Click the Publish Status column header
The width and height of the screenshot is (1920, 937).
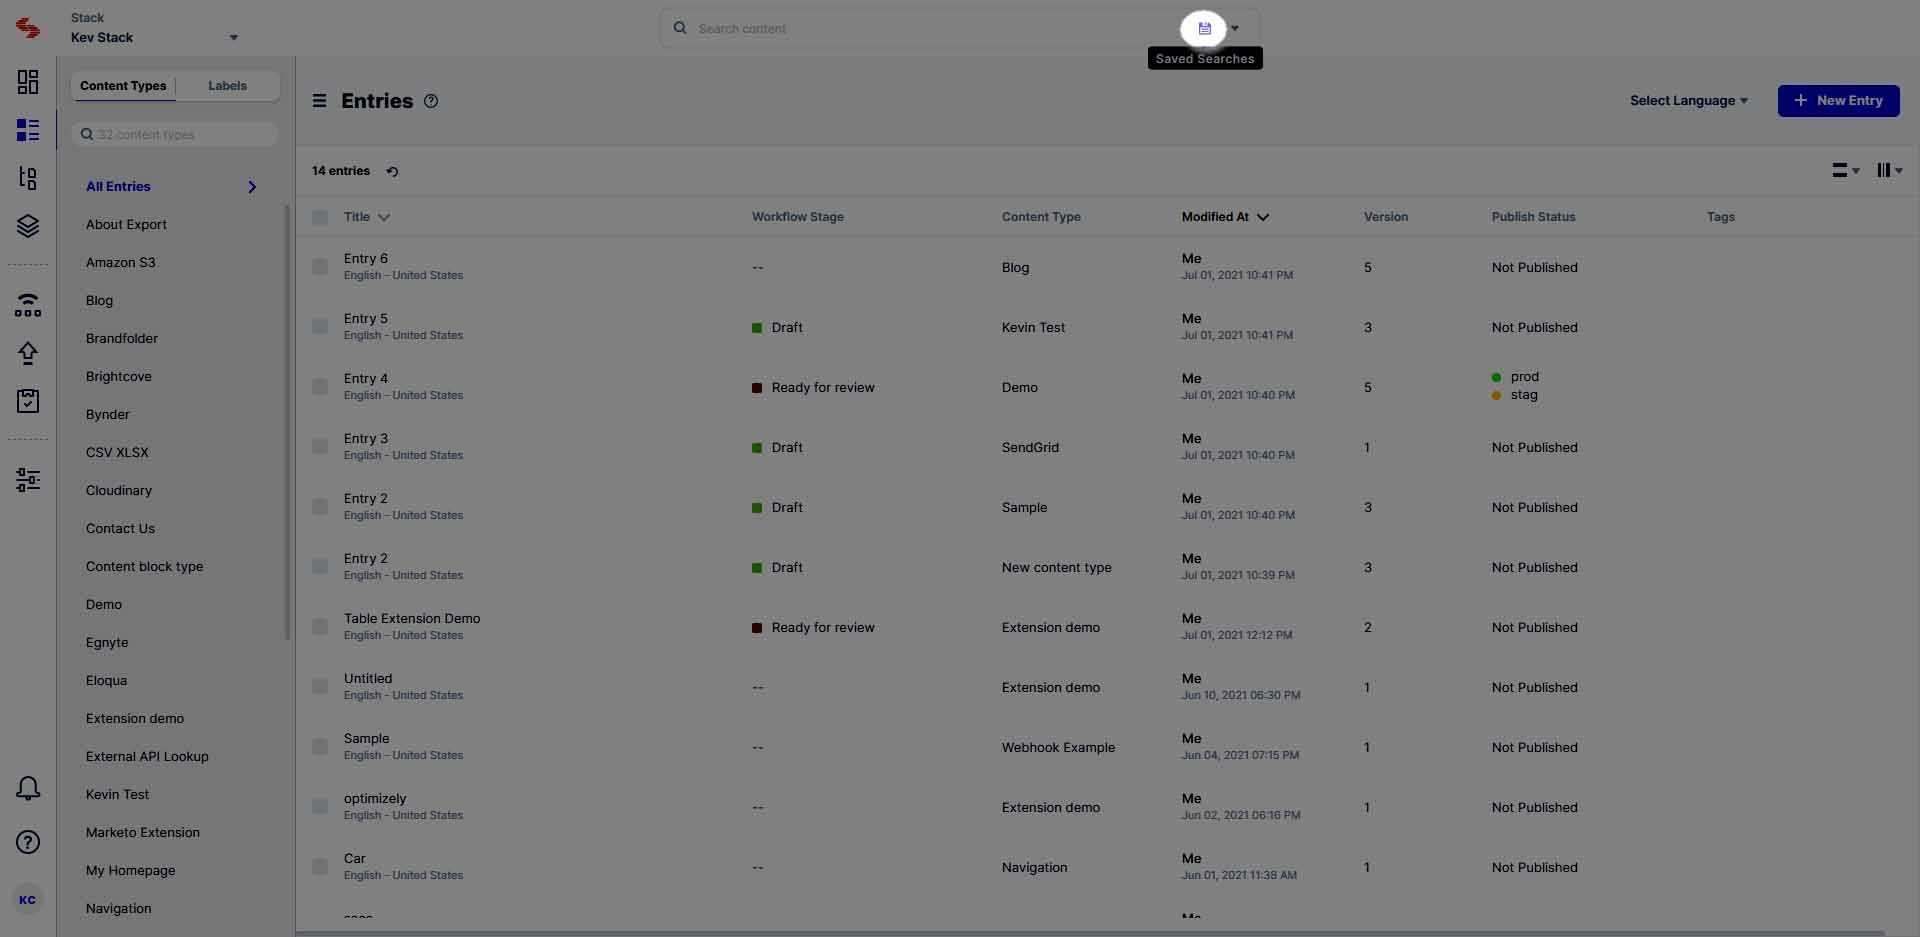pyautogui.click(x=1533, y=217)
